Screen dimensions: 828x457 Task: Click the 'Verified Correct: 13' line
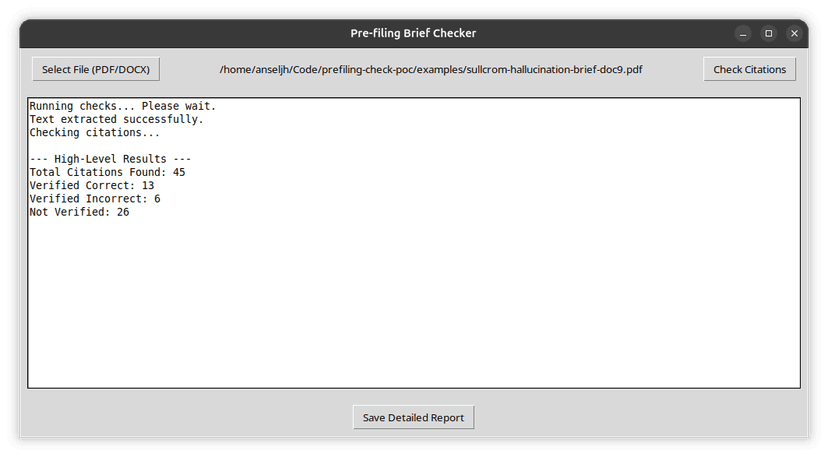point(92,185)
